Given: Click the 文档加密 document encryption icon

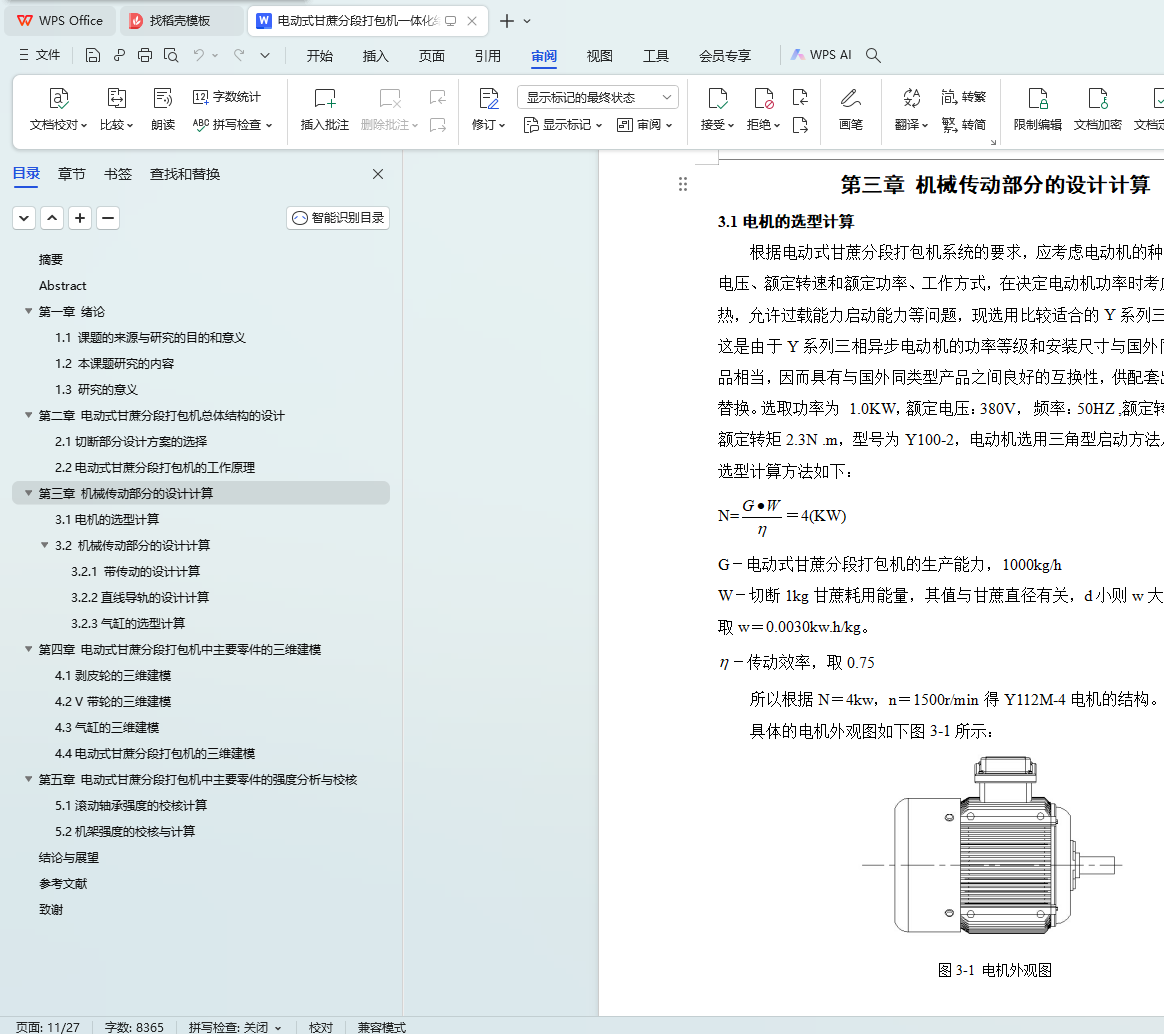Looking at the screenshot, I should point(1097,100).
